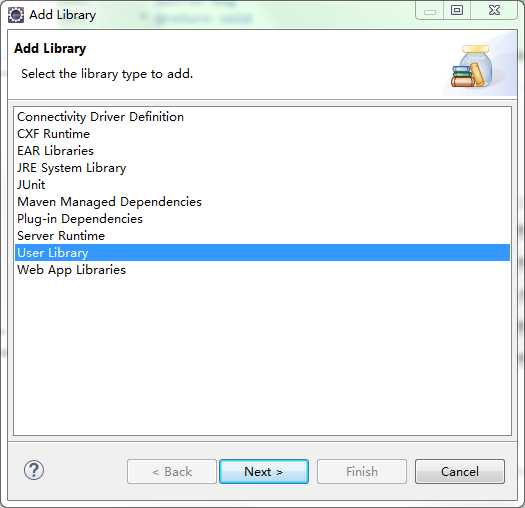Viewport: 525px width, 508px height.
Task: Click the library books jar wizard image
Action: coord(472,66)
